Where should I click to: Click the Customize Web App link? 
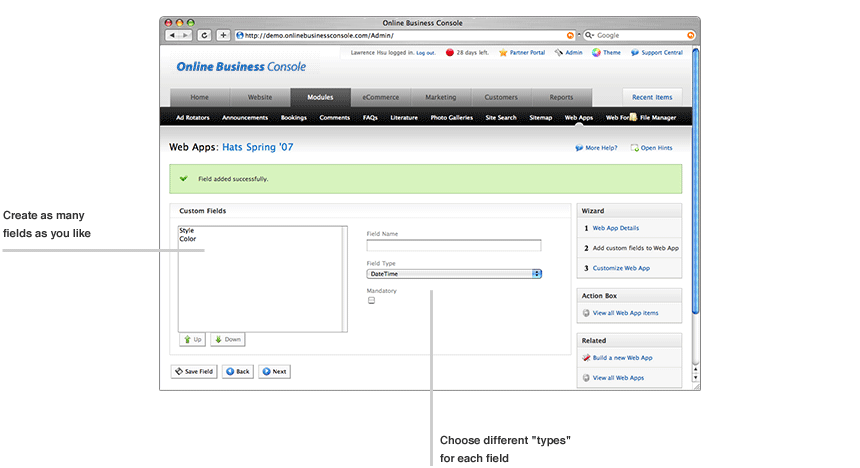coord(621,268)
